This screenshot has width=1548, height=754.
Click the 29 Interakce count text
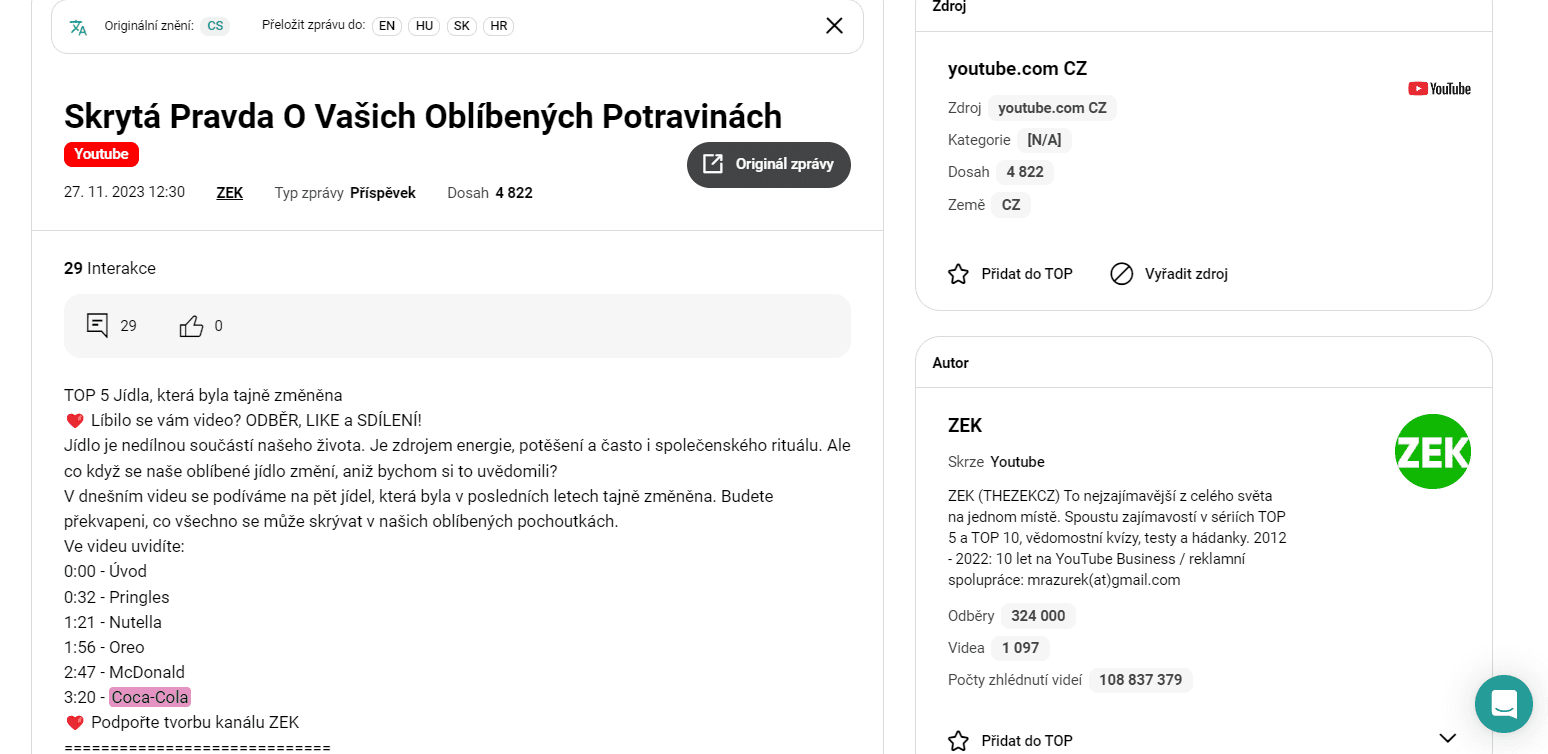point(110,268)
